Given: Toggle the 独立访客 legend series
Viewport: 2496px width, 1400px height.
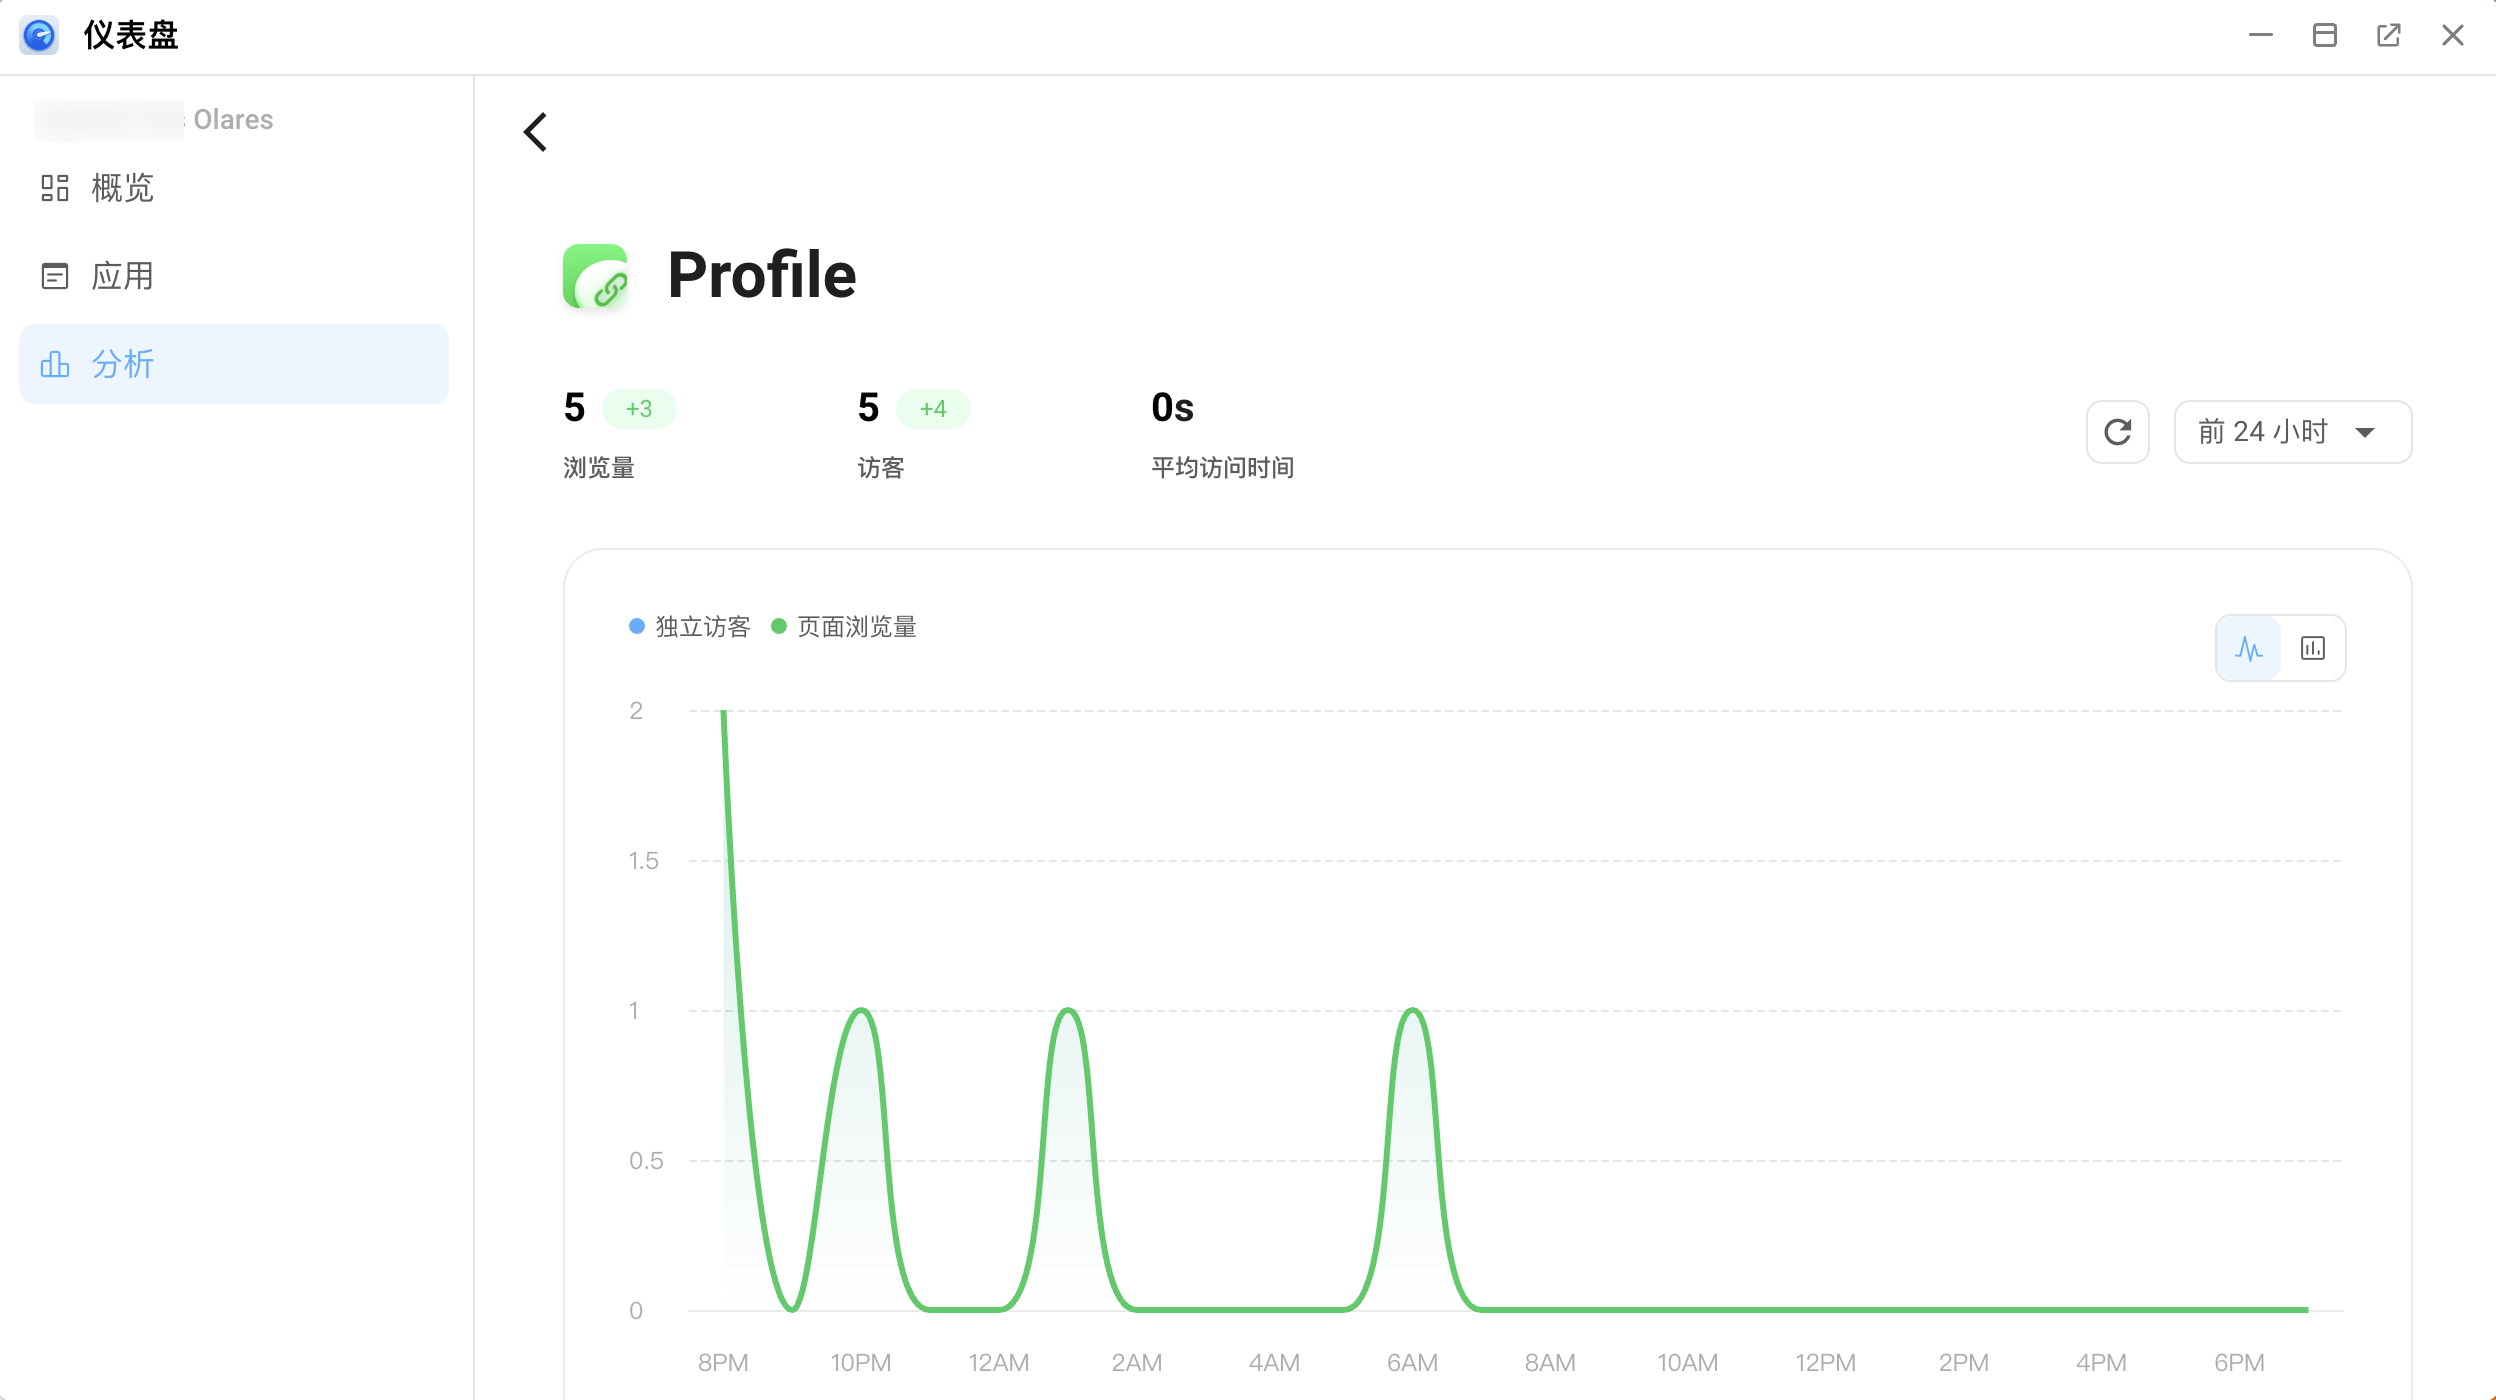Looking at the screenshot, I should (x=690, y=627).
